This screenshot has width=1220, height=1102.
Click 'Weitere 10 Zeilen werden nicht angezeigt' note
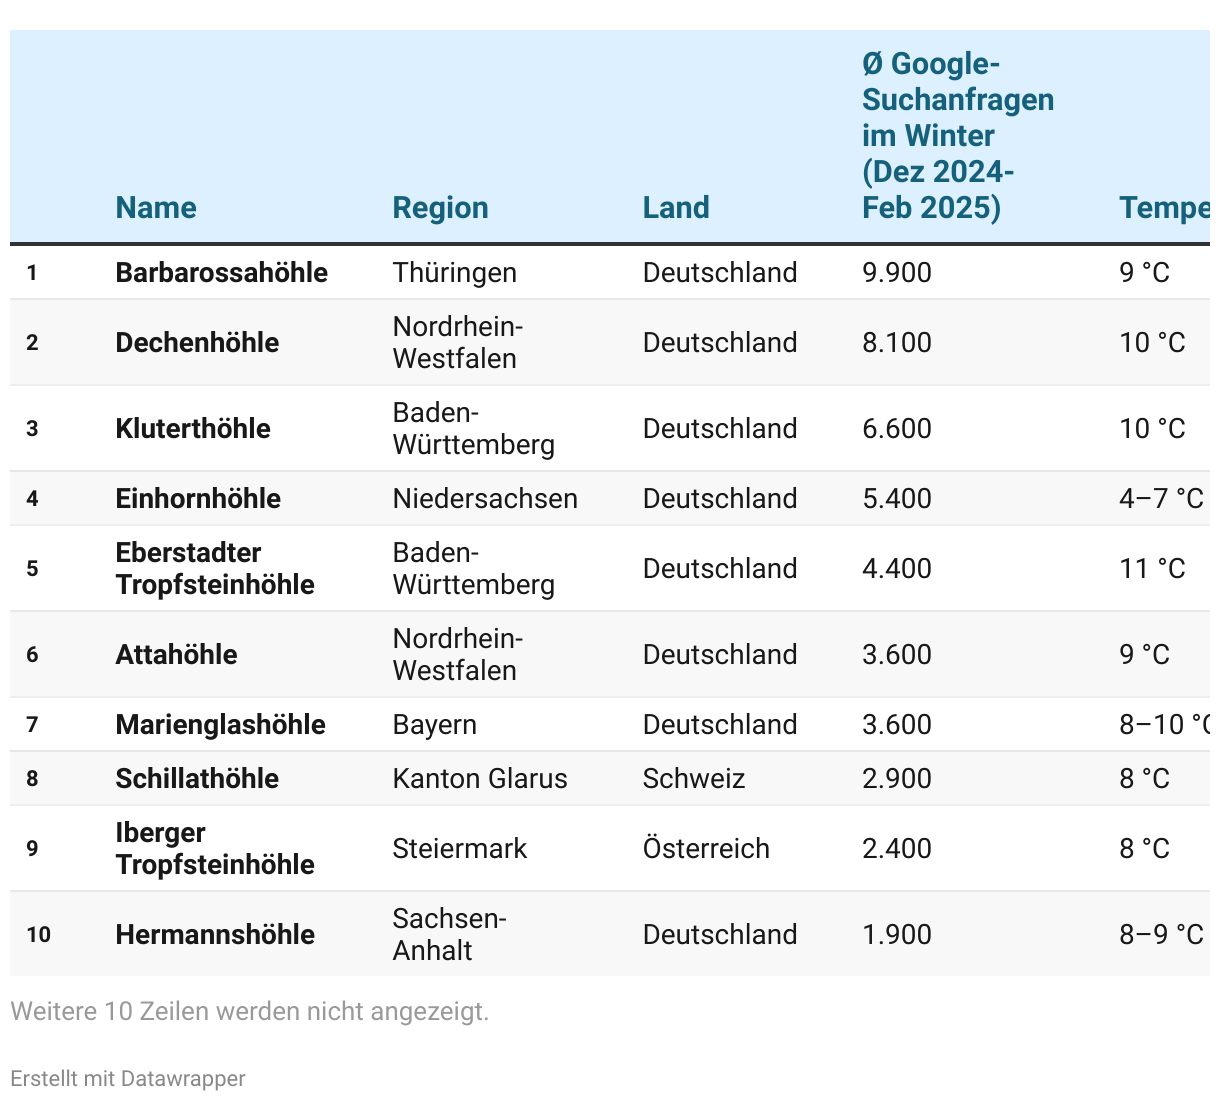pyautogui.click(x=250, y=1011)
